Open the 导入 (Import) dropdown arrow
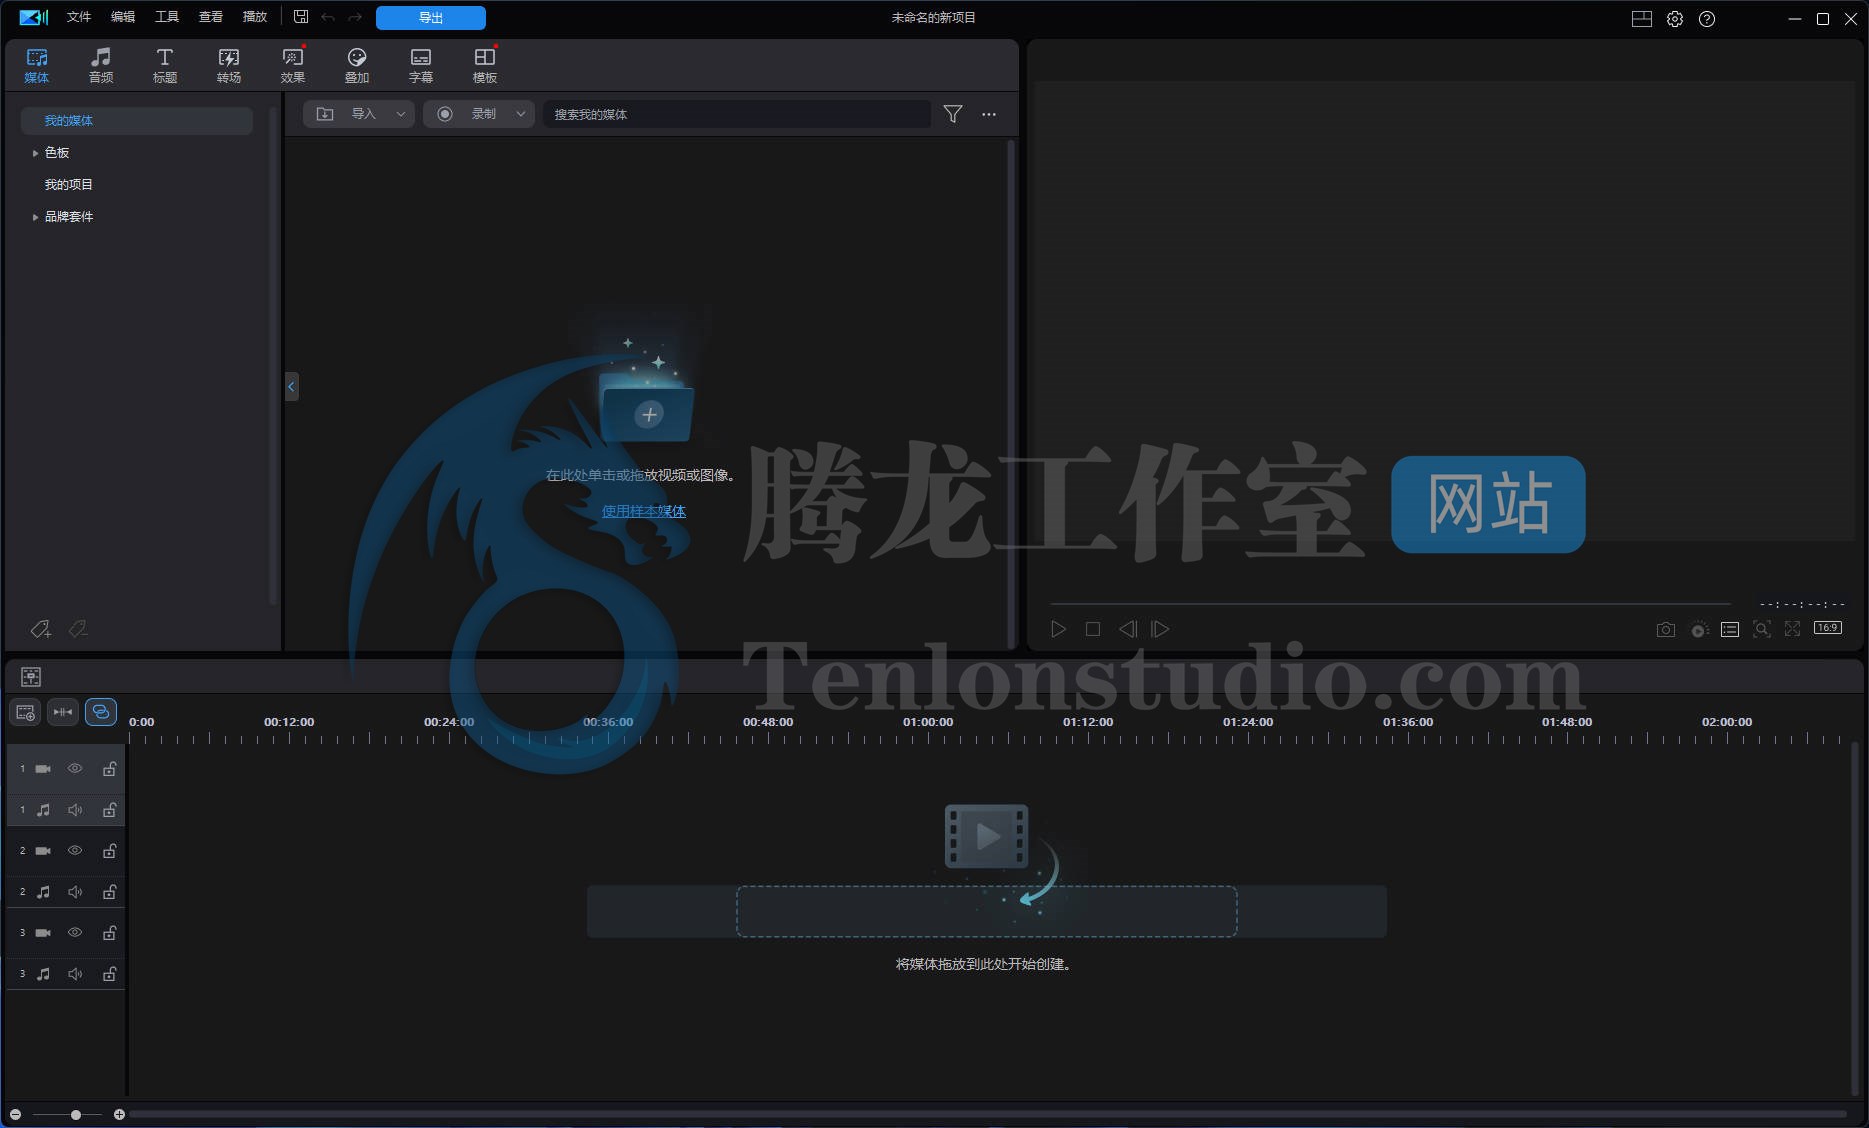This screenshot has width=1869, height=1128. pyautogui.click(x=401, y=114)
